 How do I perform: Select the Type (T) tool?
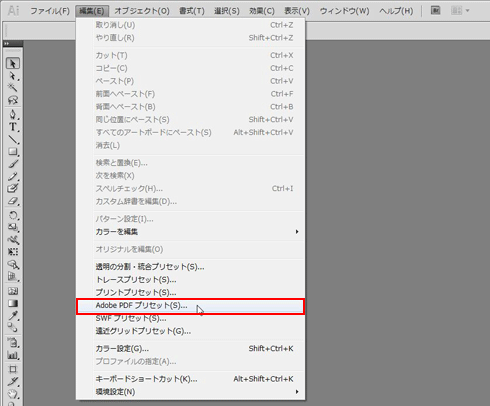point(13,127)
